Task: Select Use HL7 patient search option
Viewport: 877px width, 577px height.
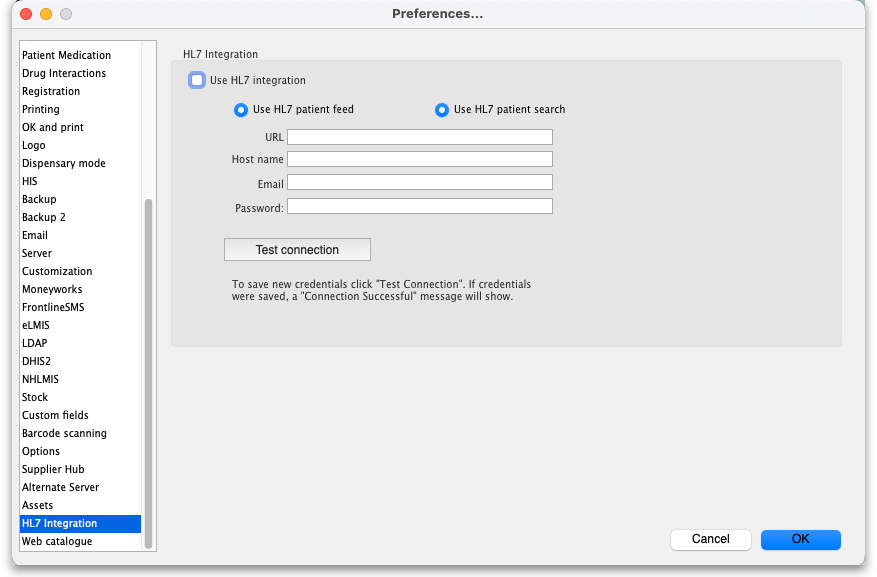Action: pyautogui.click(x=441, y=110)
